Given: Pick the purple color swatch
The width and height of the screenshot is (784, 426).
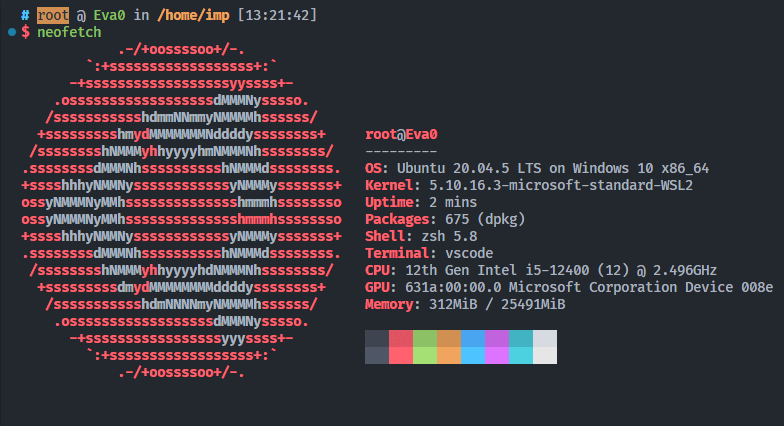Looking at the screenshot, I should tap(497, 346).
